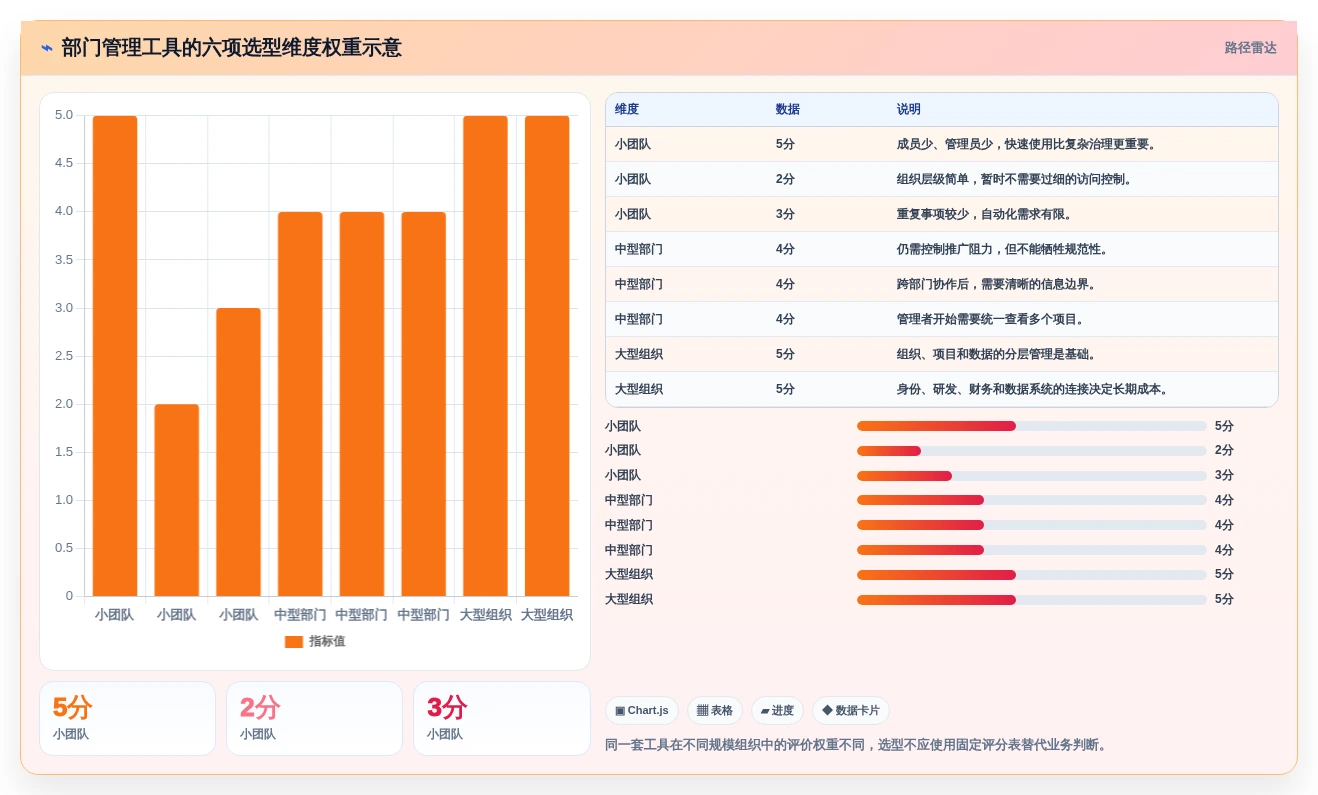Click the row 身份、研发、财务和数据系统的连接决定长期成本。
The height and width of the screenshot is (795, 1318).
pos(942,389)
